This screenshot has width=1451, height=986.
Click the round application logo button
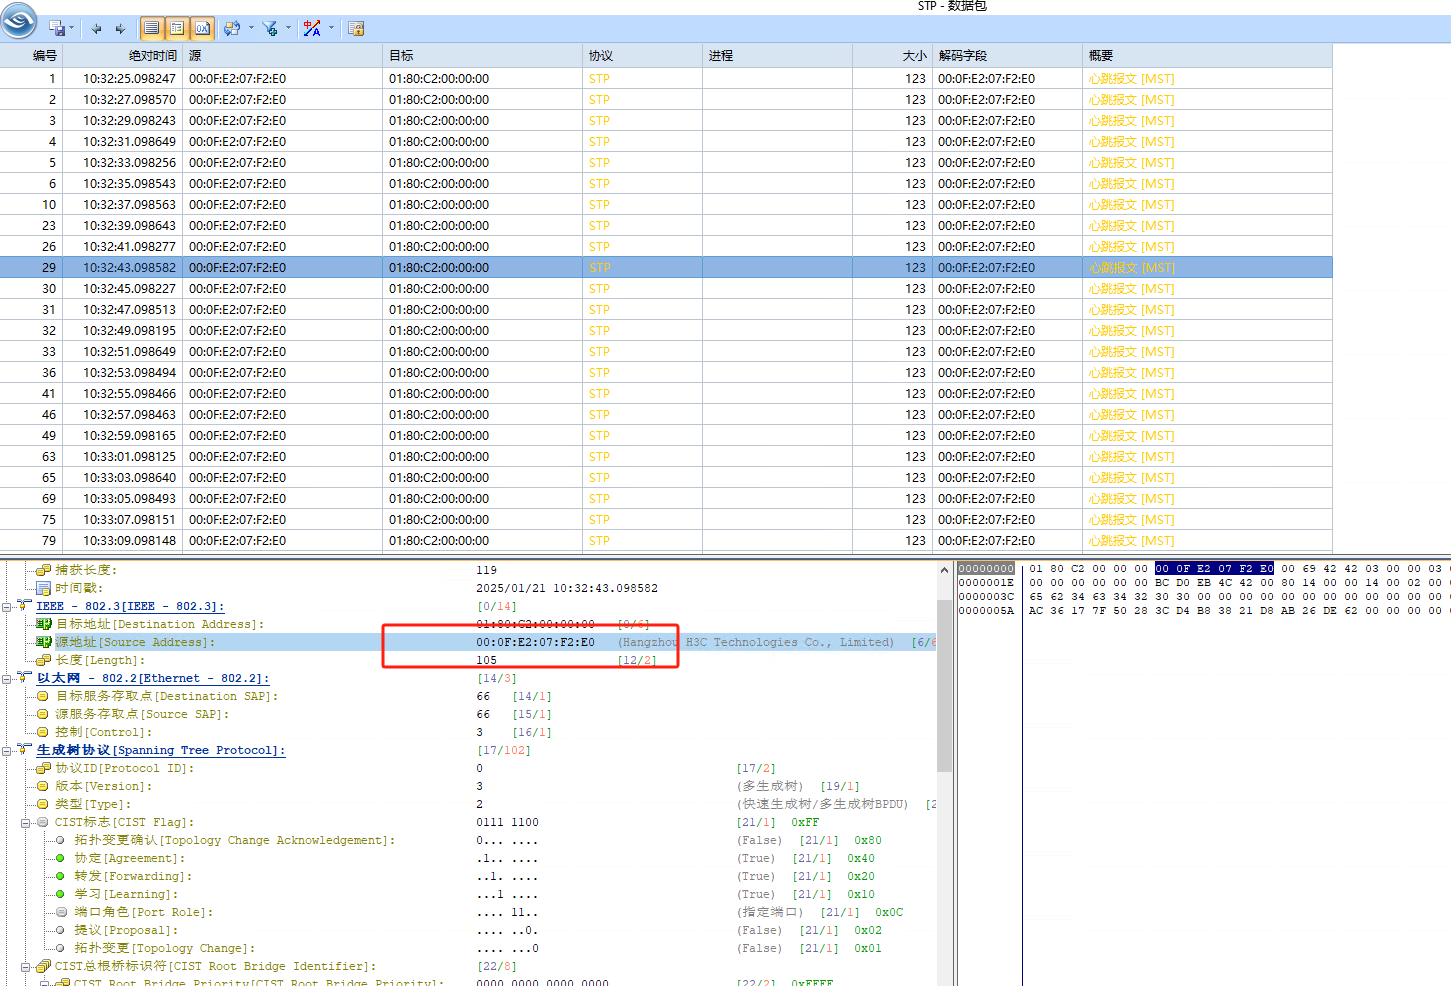[x=19, y=20]
